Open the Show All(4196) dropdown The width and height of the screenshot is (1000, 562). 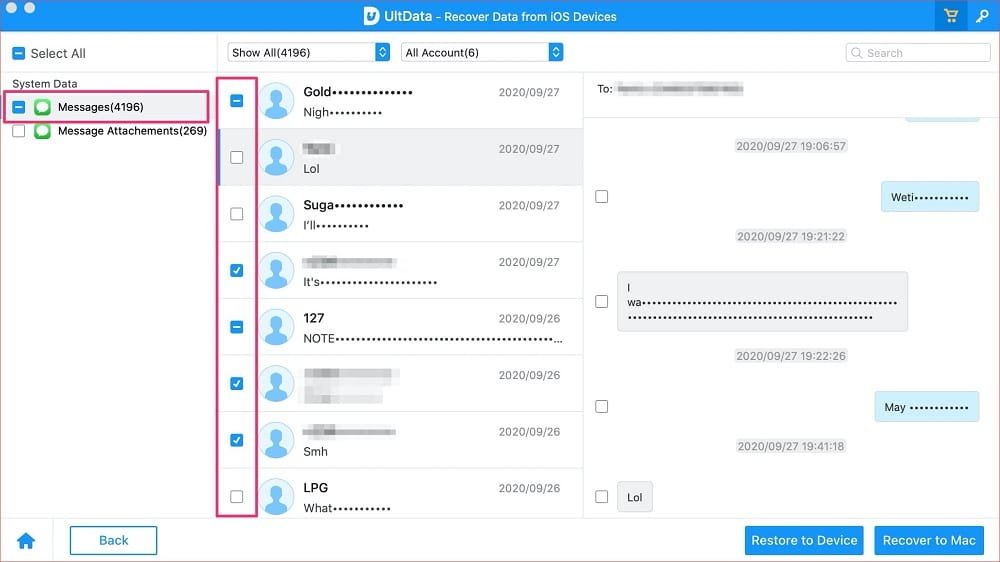(x=309, y=52)
